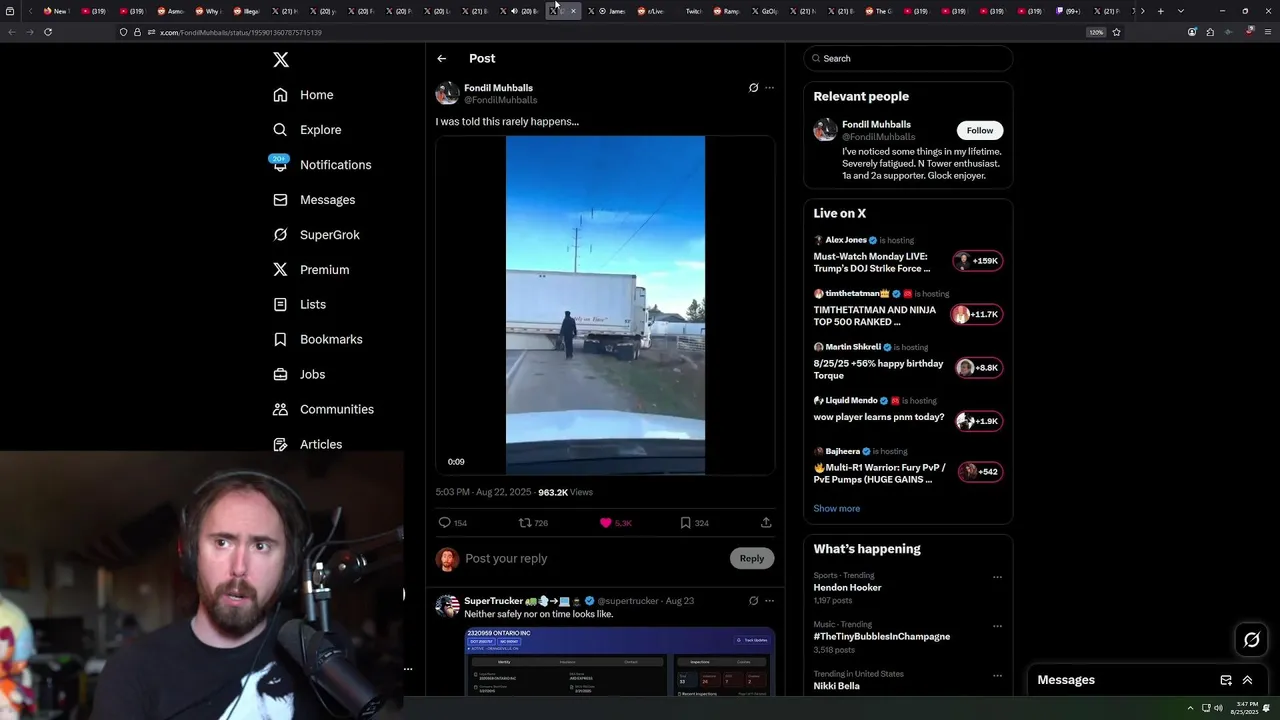The height and width of the screenshot is (720, 1280).
Task: Open SuperGrok in the sidebar
Action: click(x=316, y=235)
